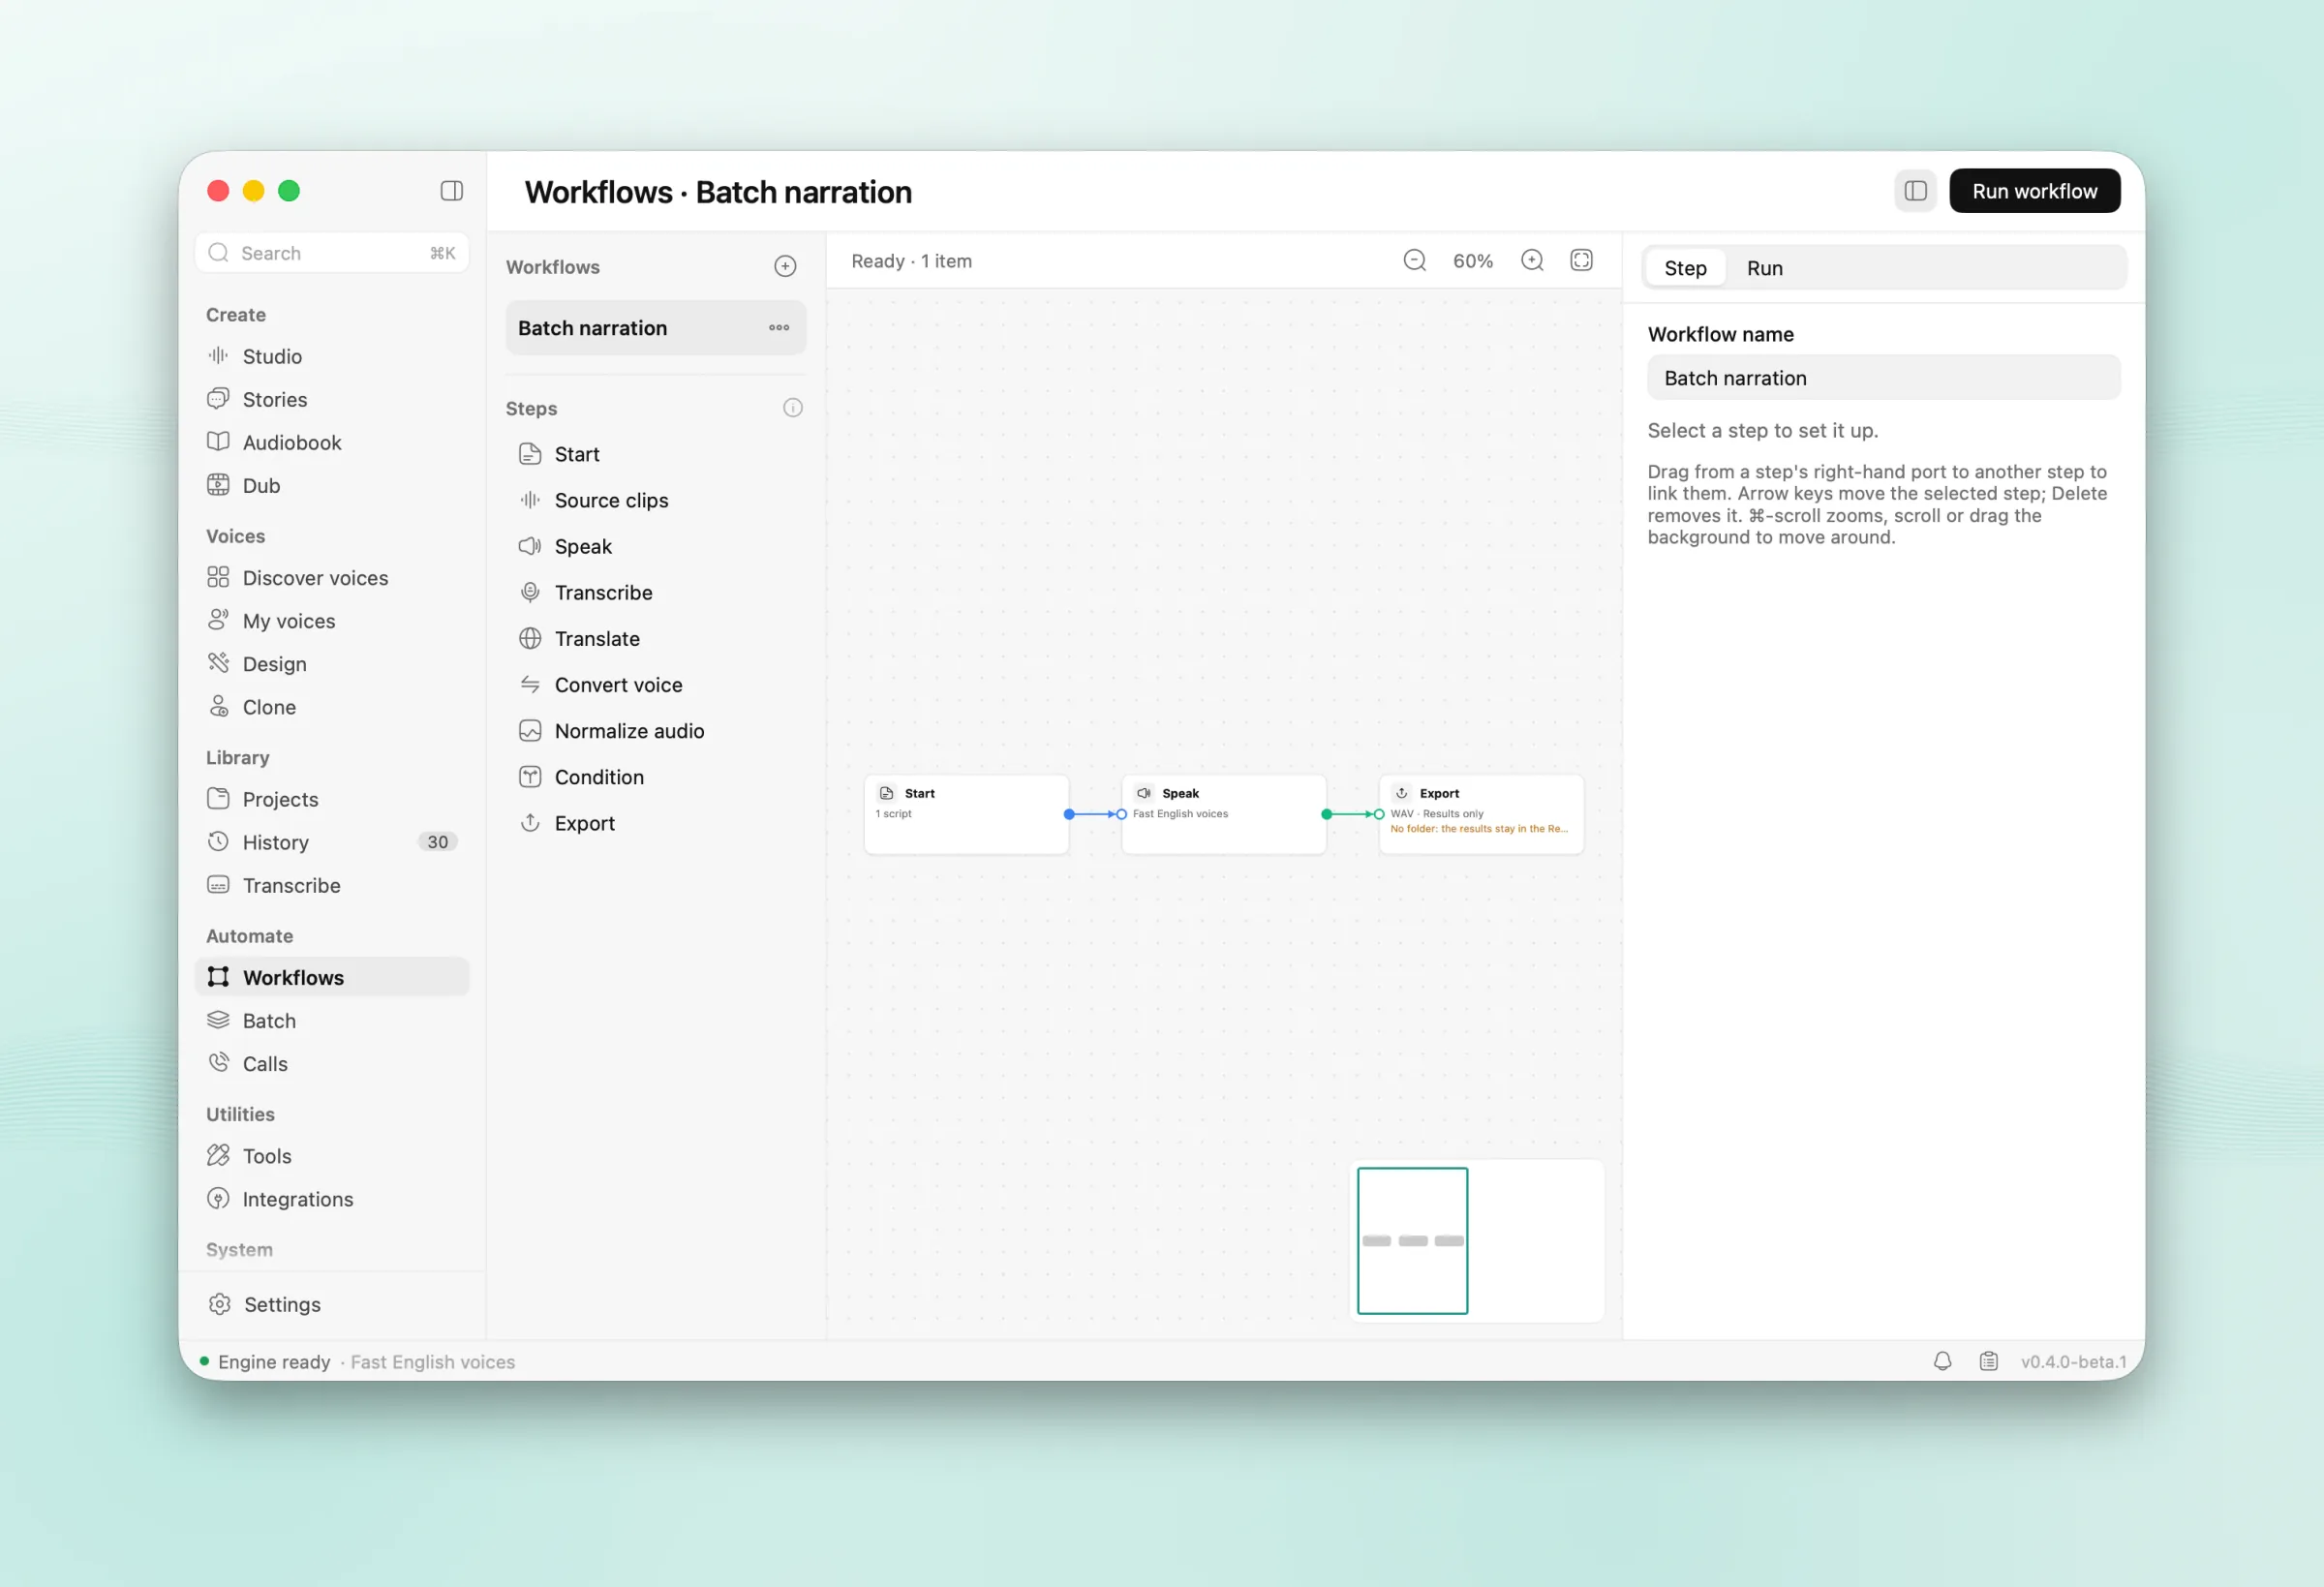Open Clone in the Voices section

tap(332, 707)
